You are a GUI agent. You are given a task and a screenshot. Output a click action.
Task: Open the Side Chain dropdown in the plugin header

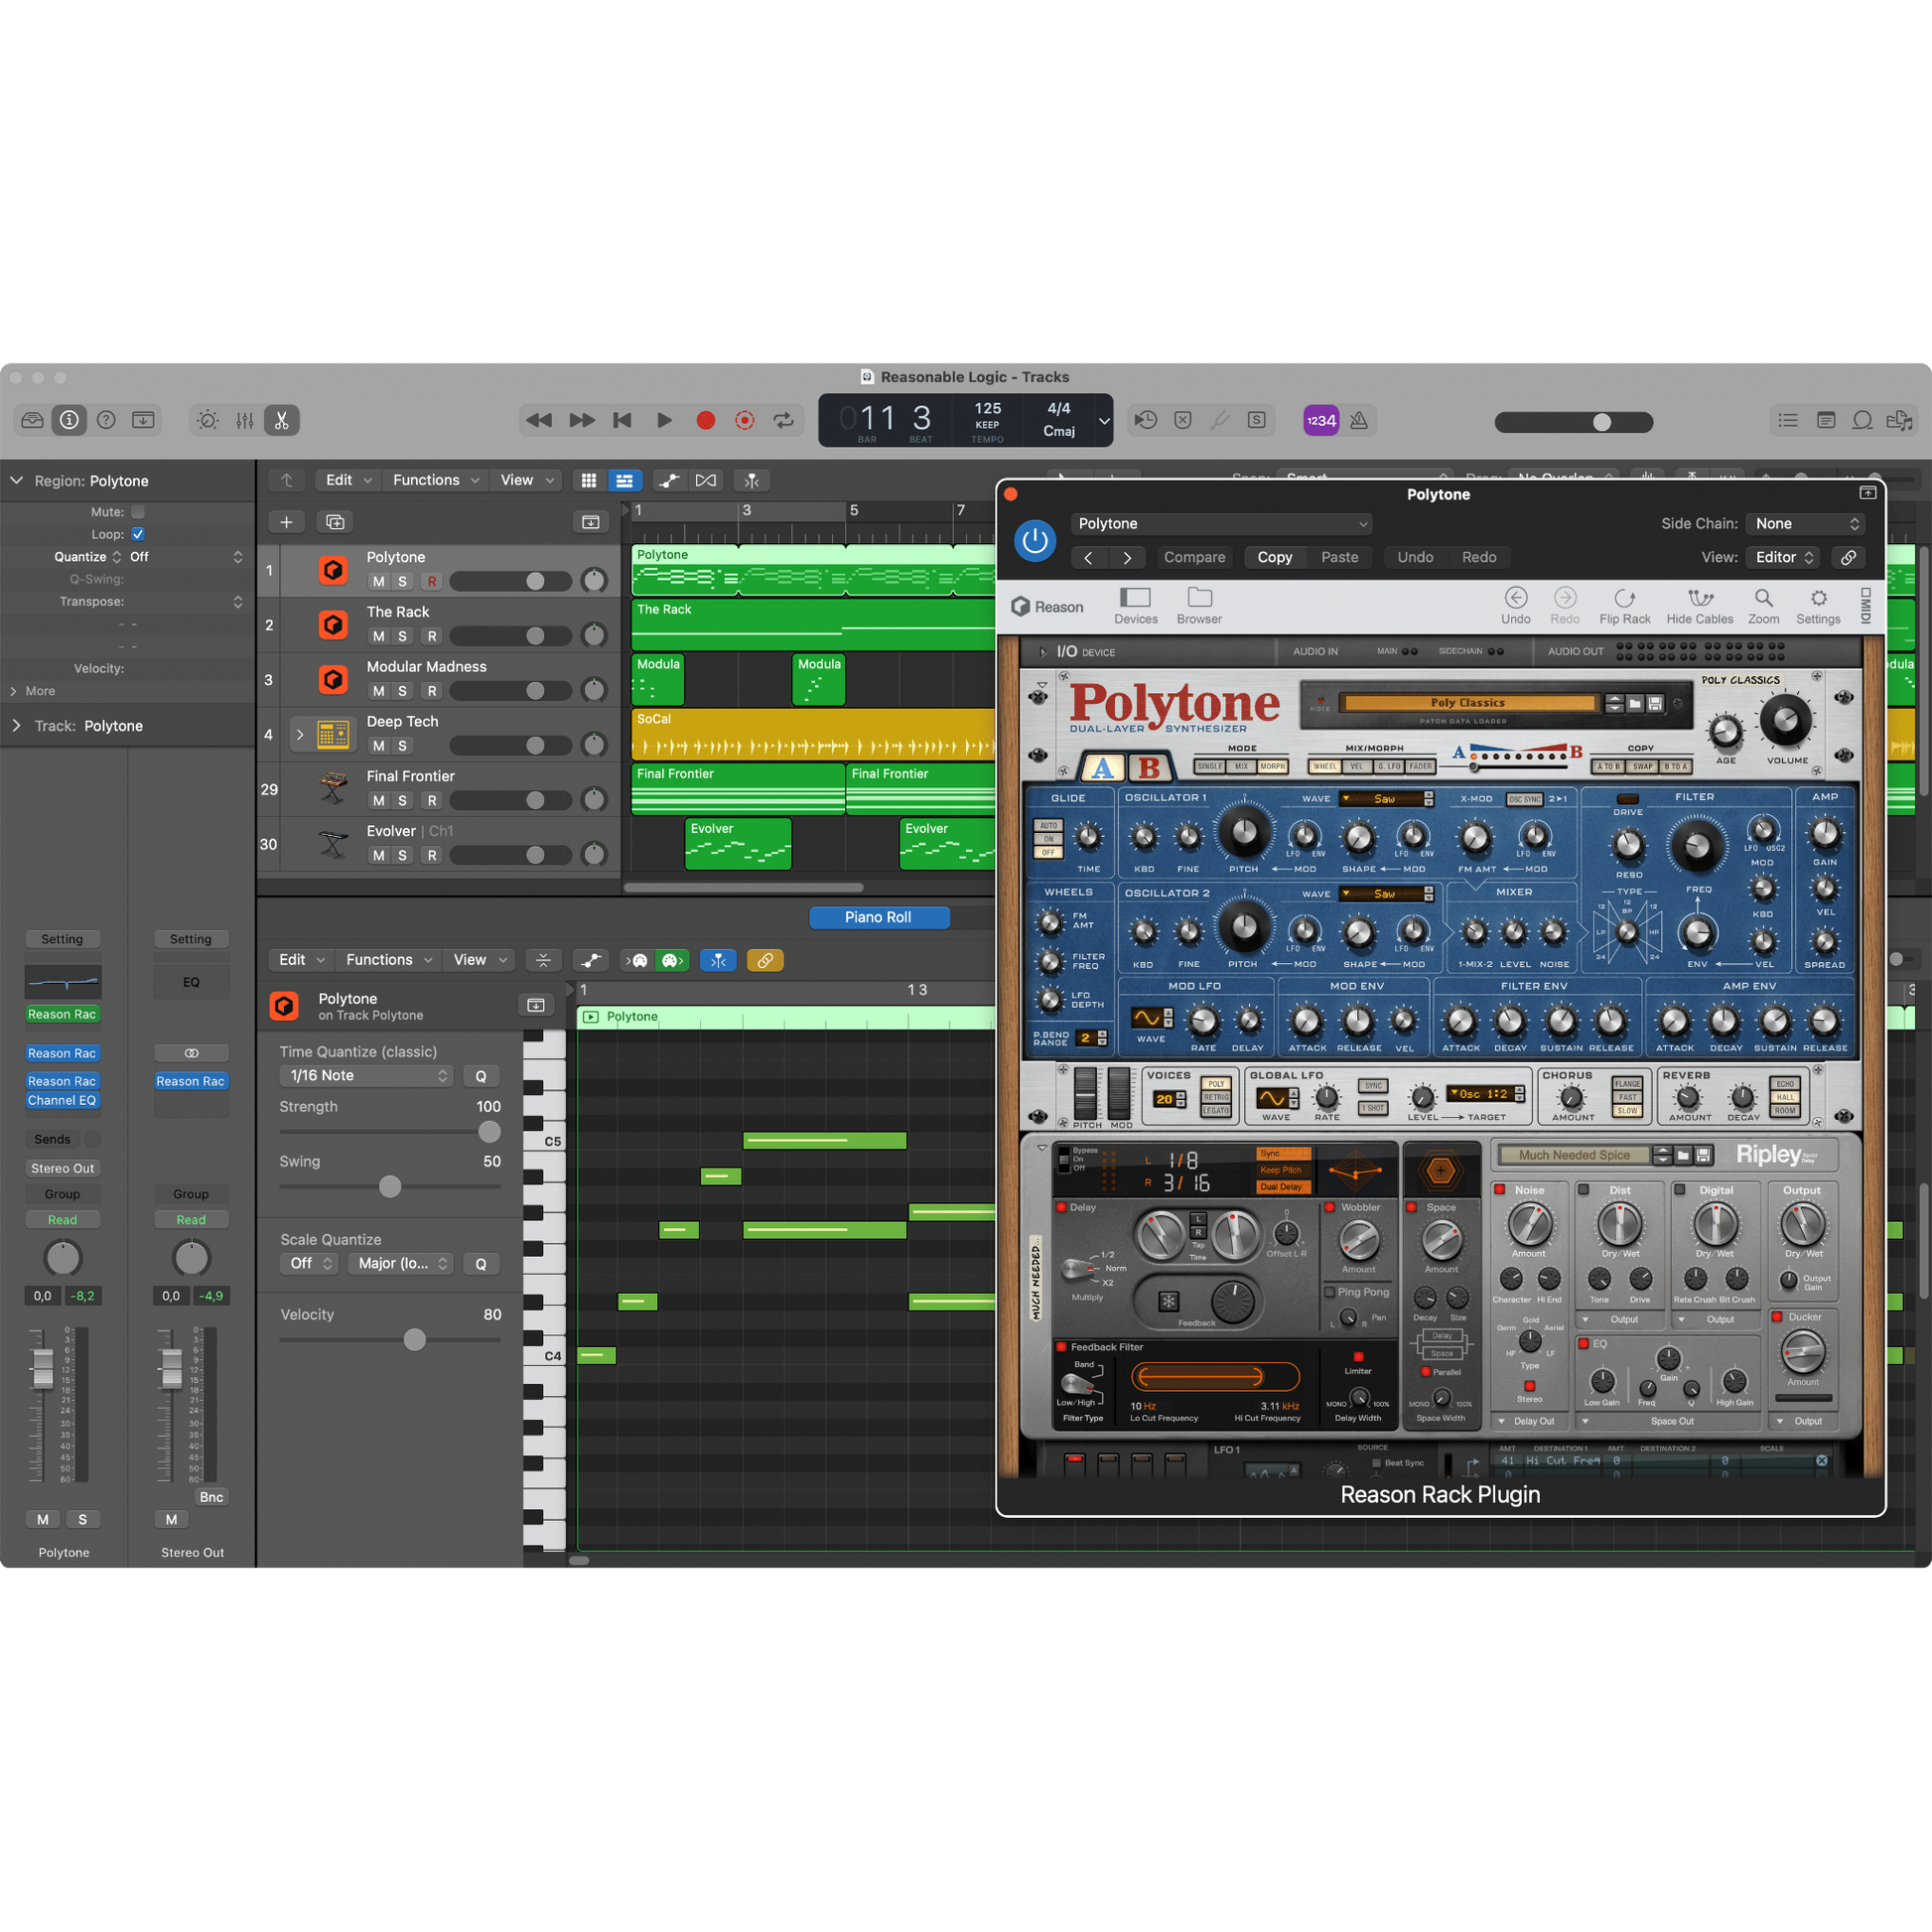[1804, 523]
